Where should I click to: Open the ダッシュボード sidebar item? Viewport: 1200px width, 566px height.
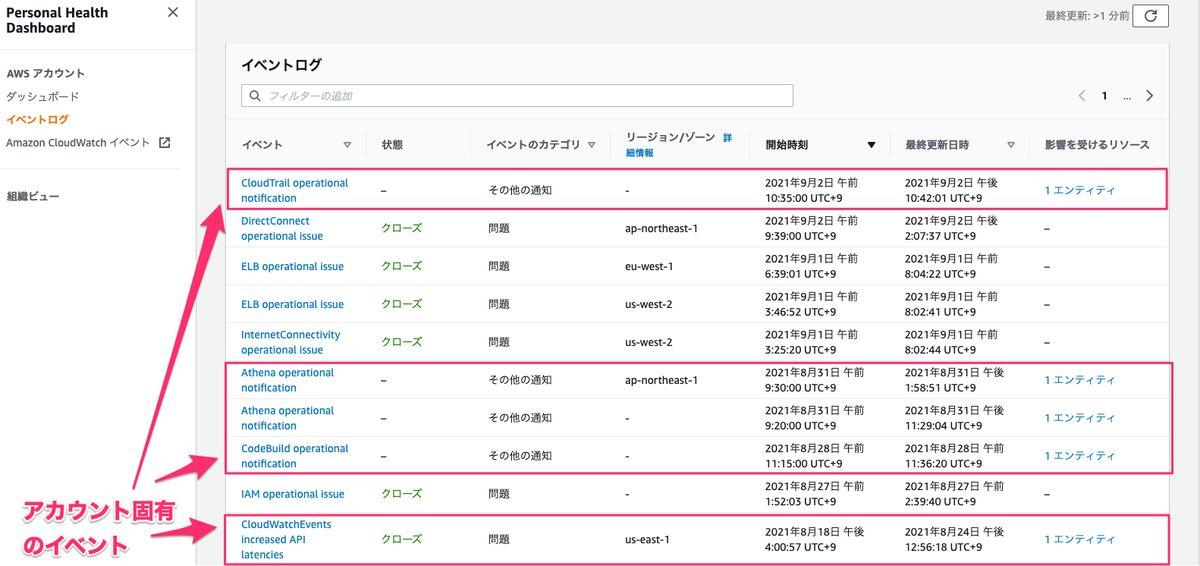pos(42,97)
